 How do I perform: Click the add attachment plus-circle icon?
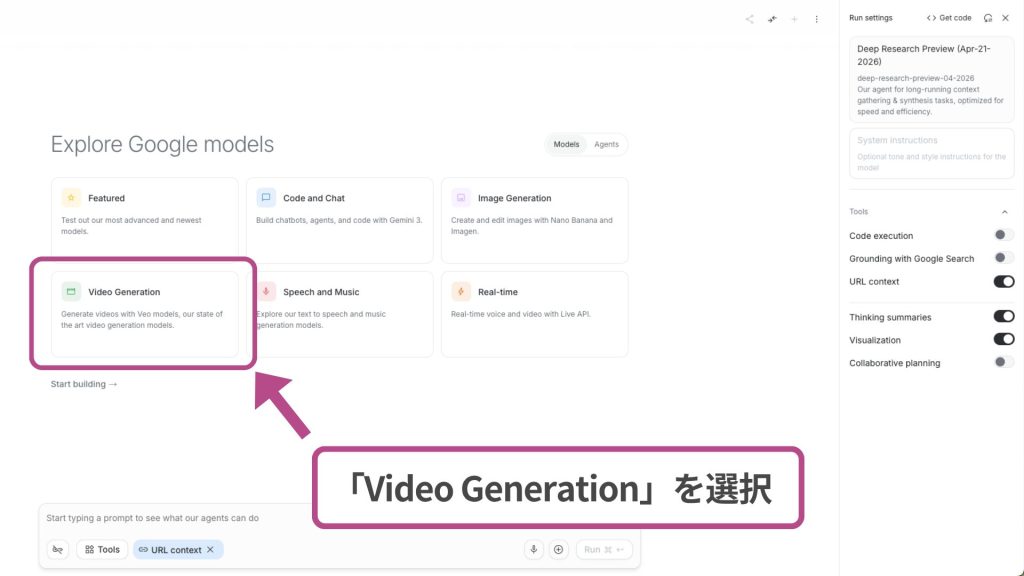(558, 550)
